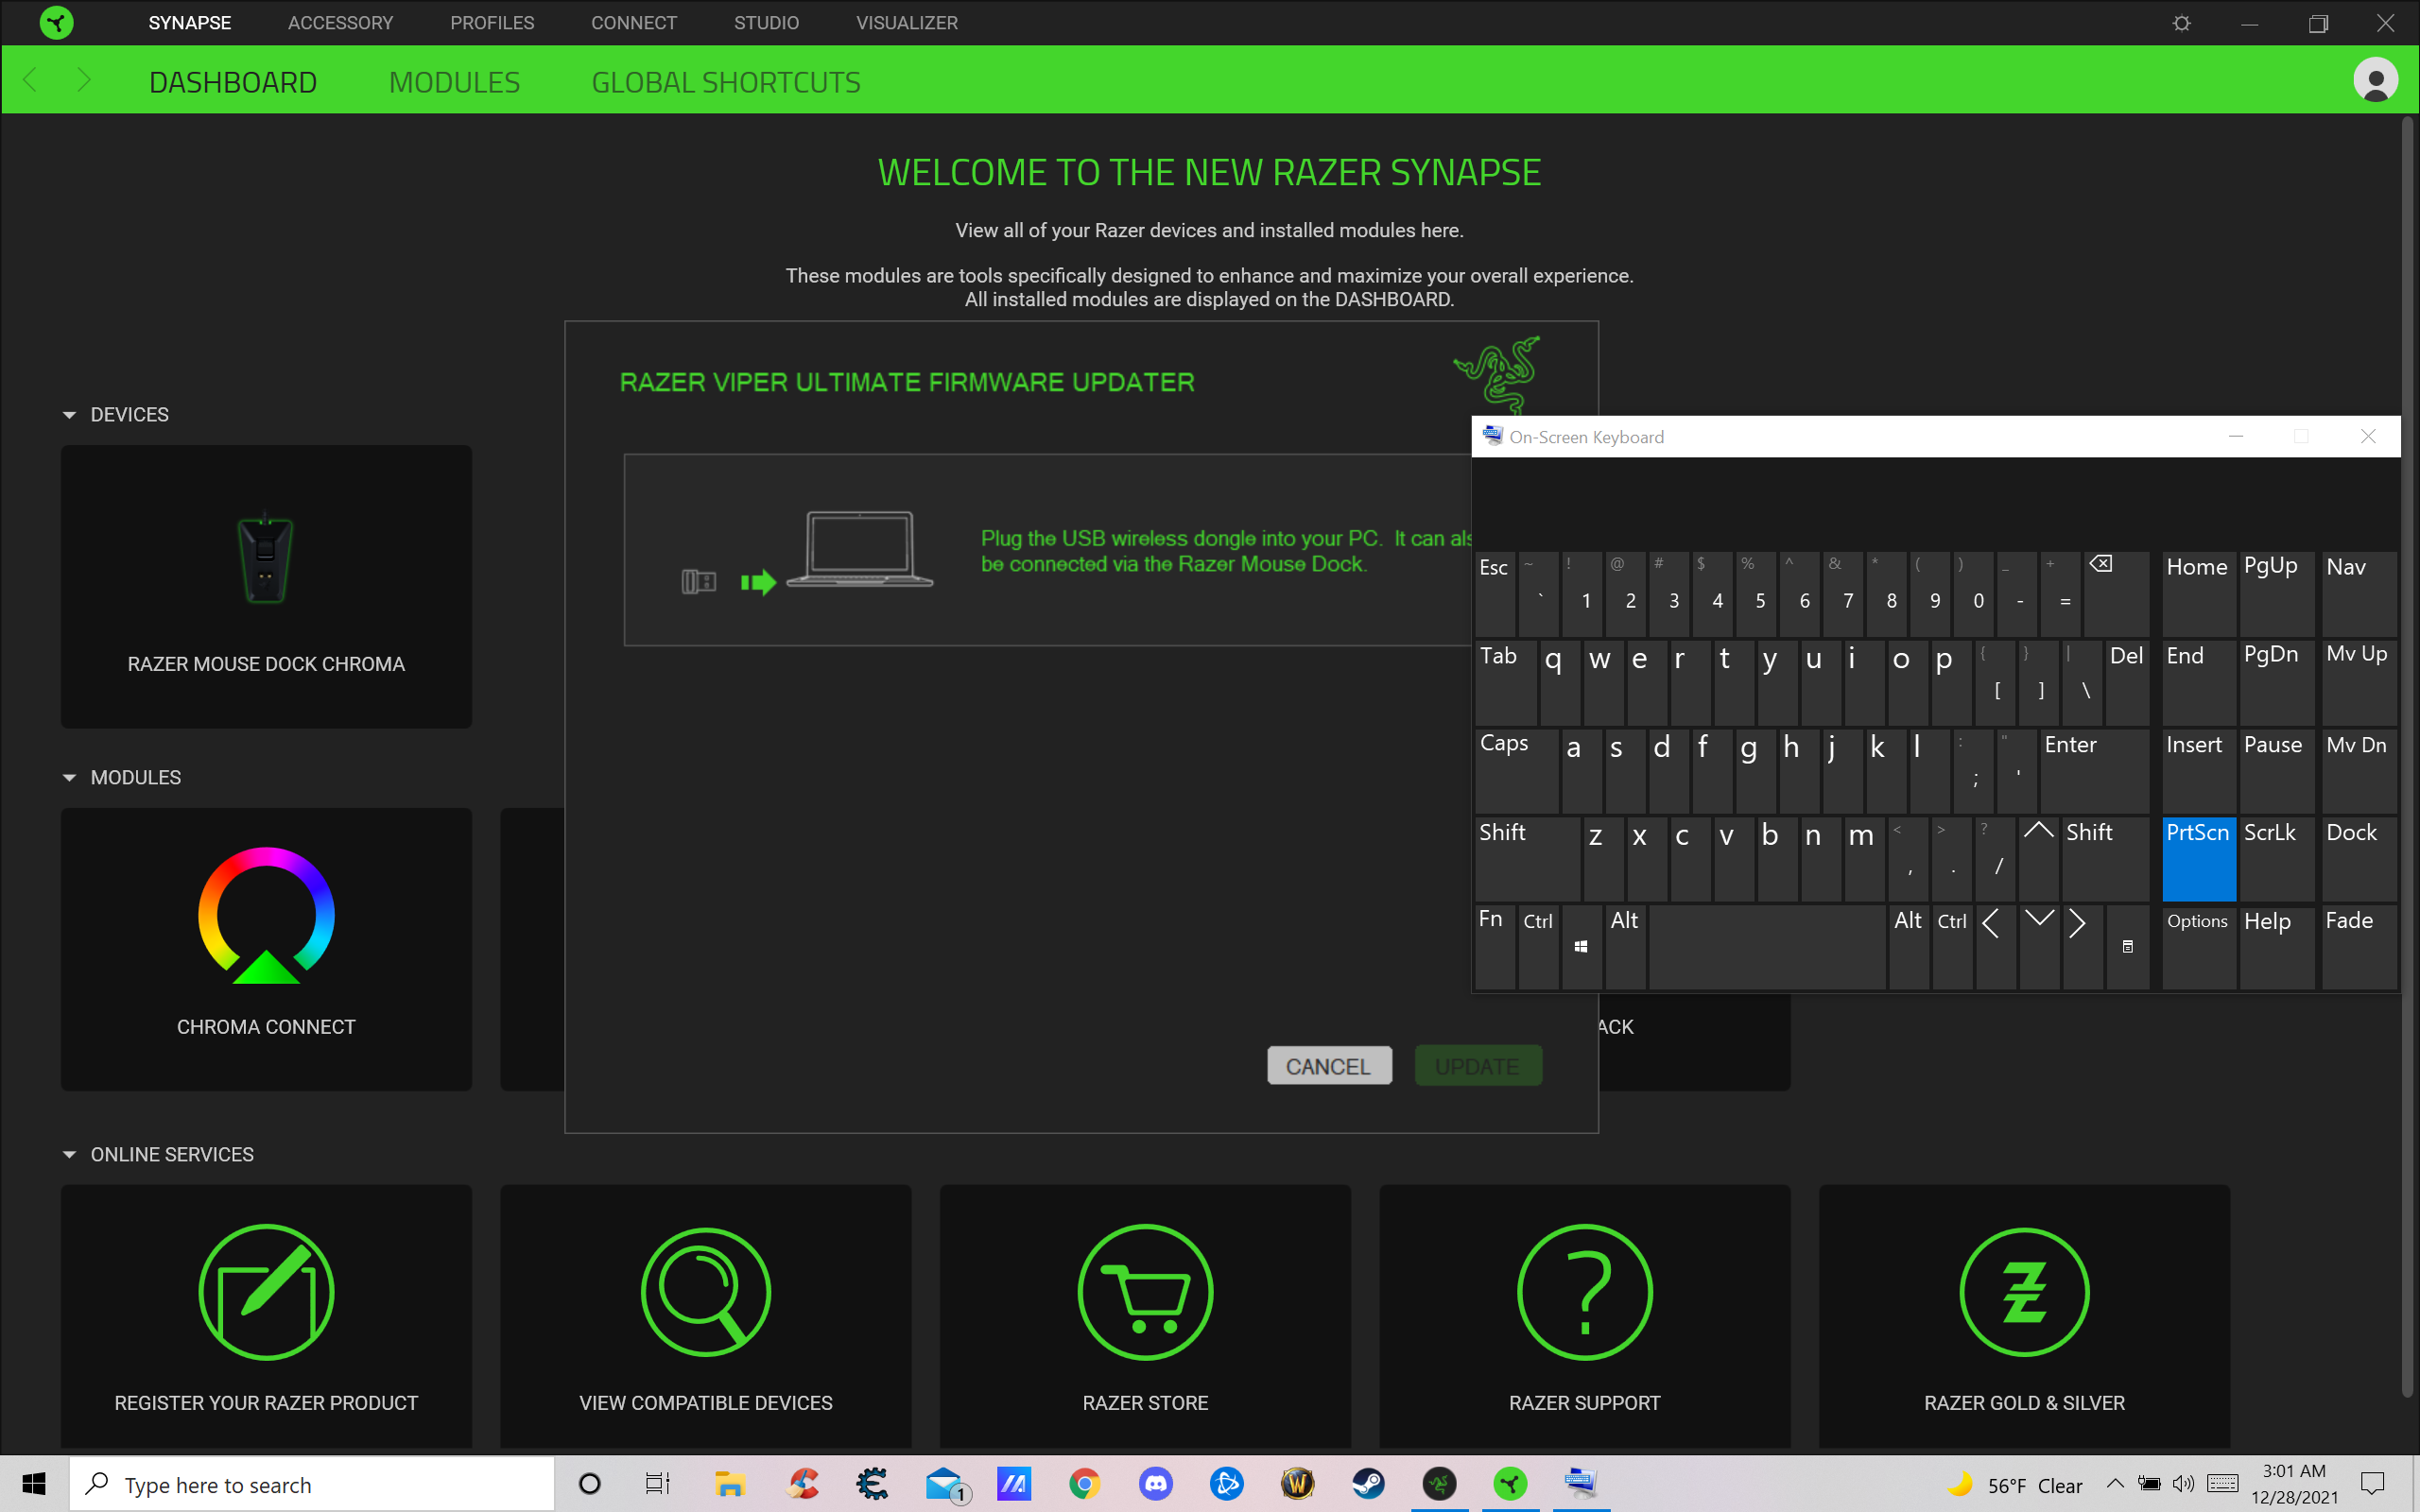This screenshot has width=2420, height=1512.
Task: Open the volume control in system tray
Action: (x=2183, y=1484)
